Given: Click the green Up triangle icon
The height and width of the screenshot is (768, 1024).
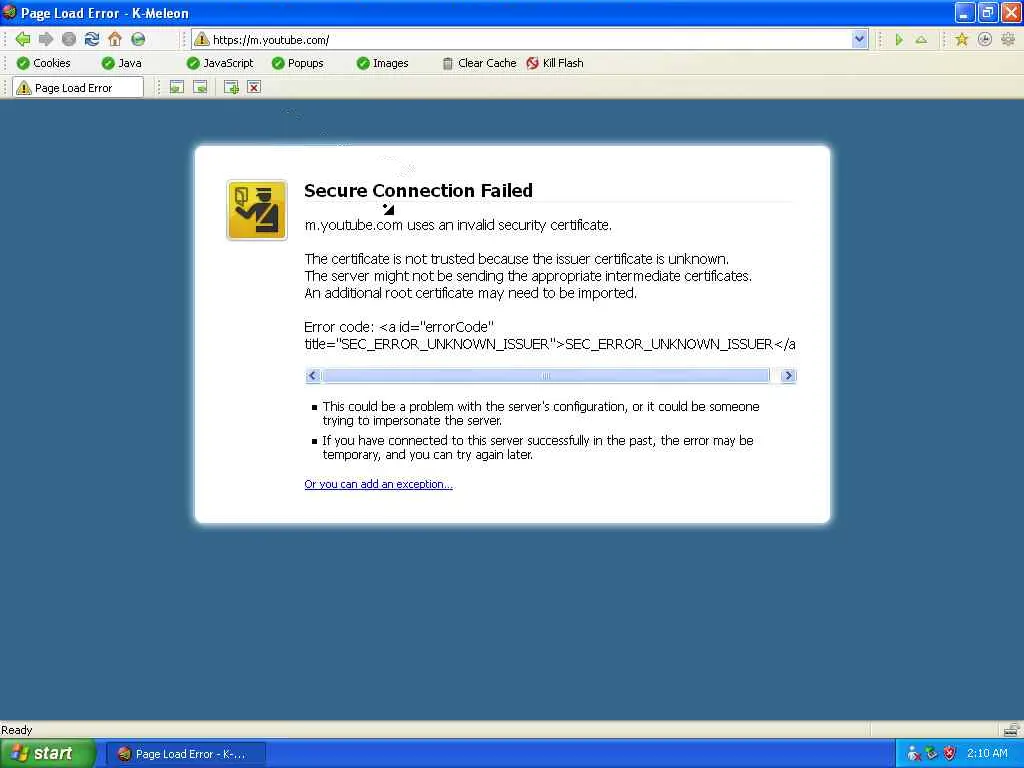Looking at the screenshot, I should tap(921, 40).
